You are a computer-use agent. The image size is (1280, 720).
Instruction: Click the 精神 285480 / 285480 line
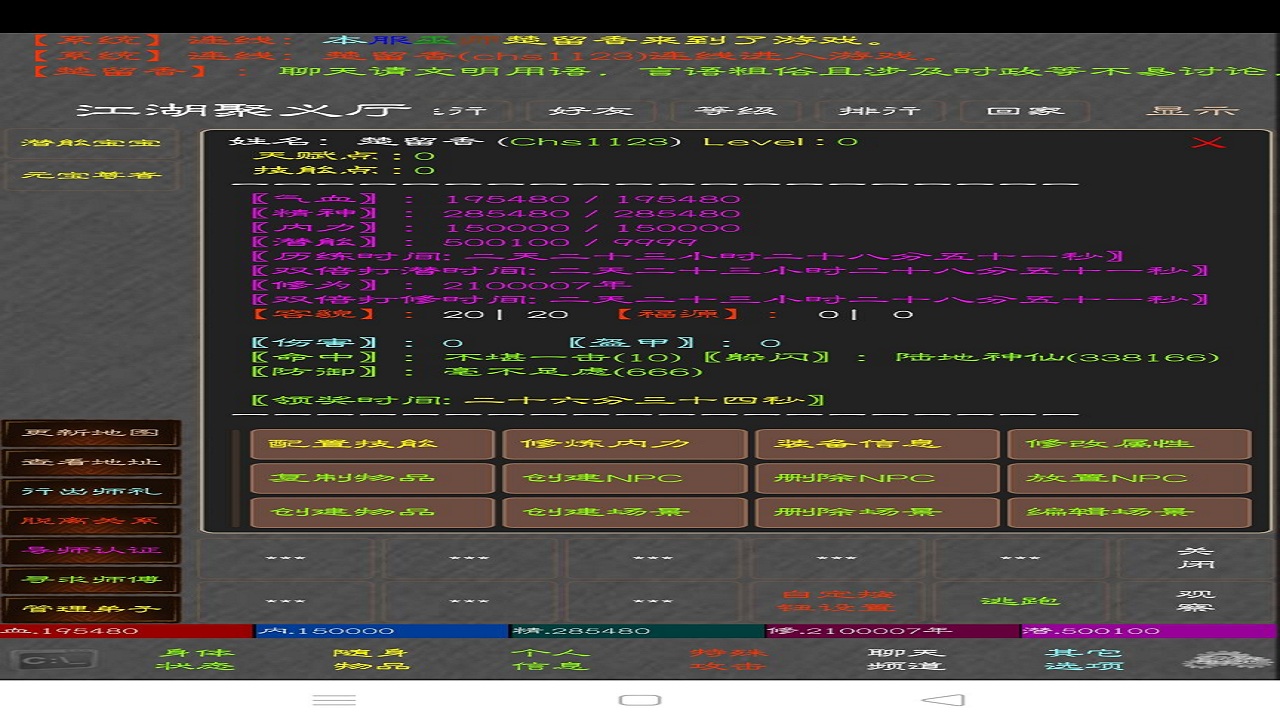point(496,213)
